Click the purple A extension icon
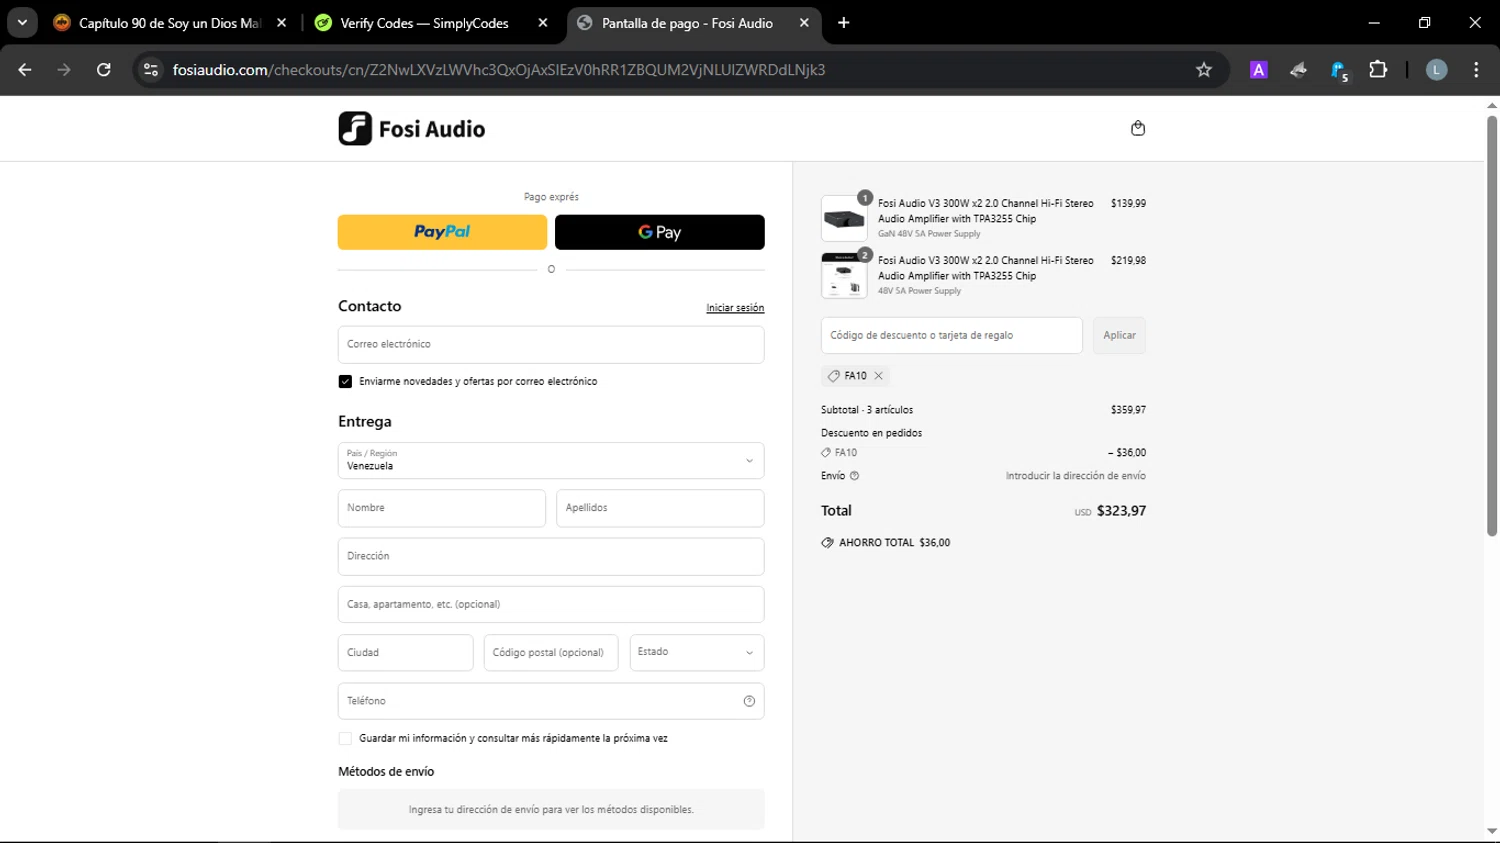Screen dimensions: 1500x843 (1259, 70)
